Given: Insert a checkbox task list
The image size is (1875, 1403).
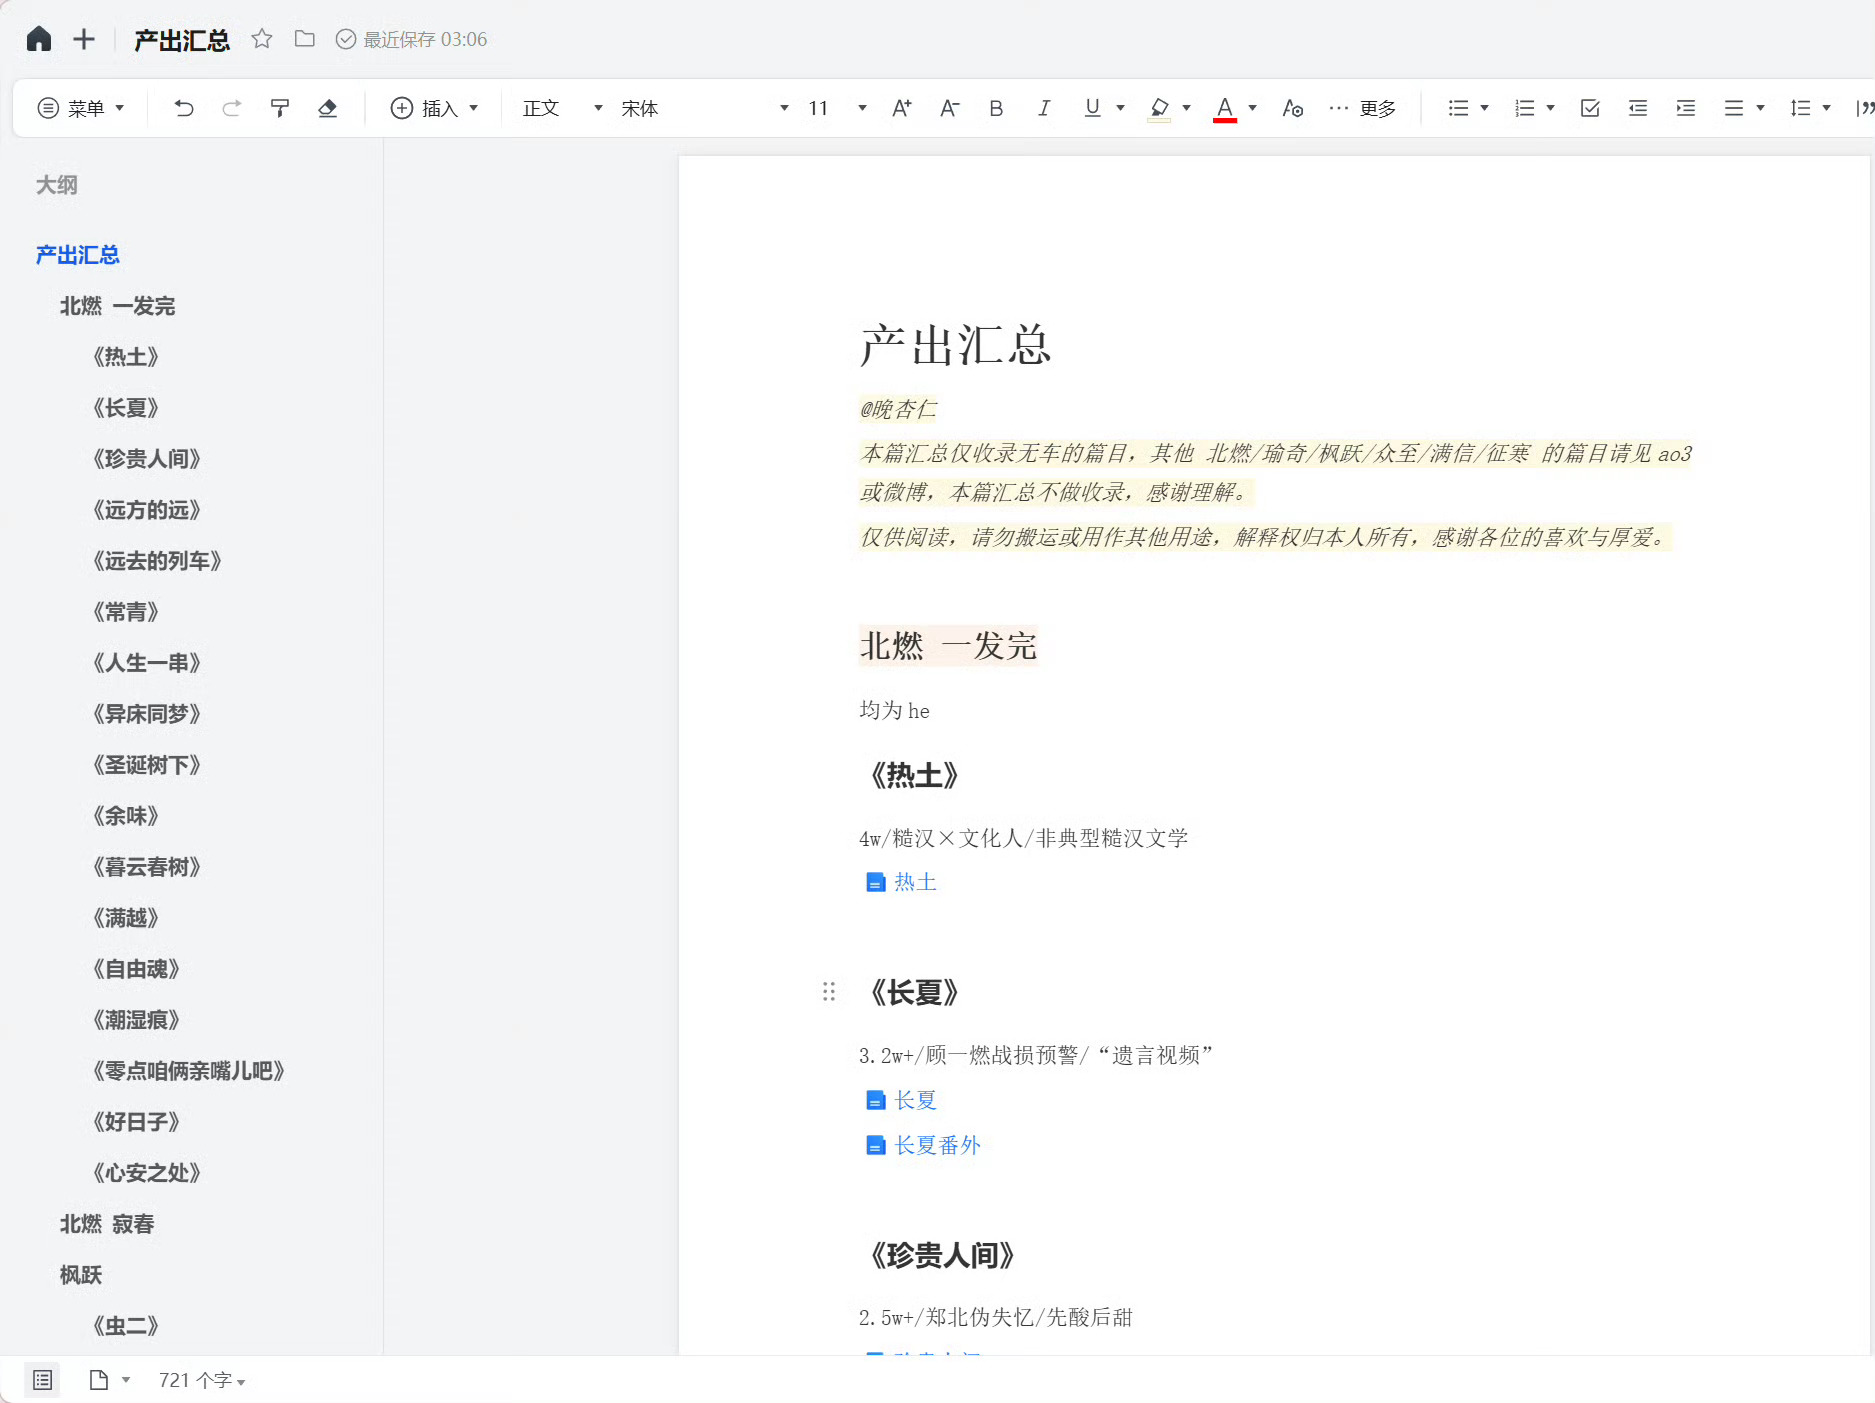Looking at the screenshot, I should click(1590, 108).
